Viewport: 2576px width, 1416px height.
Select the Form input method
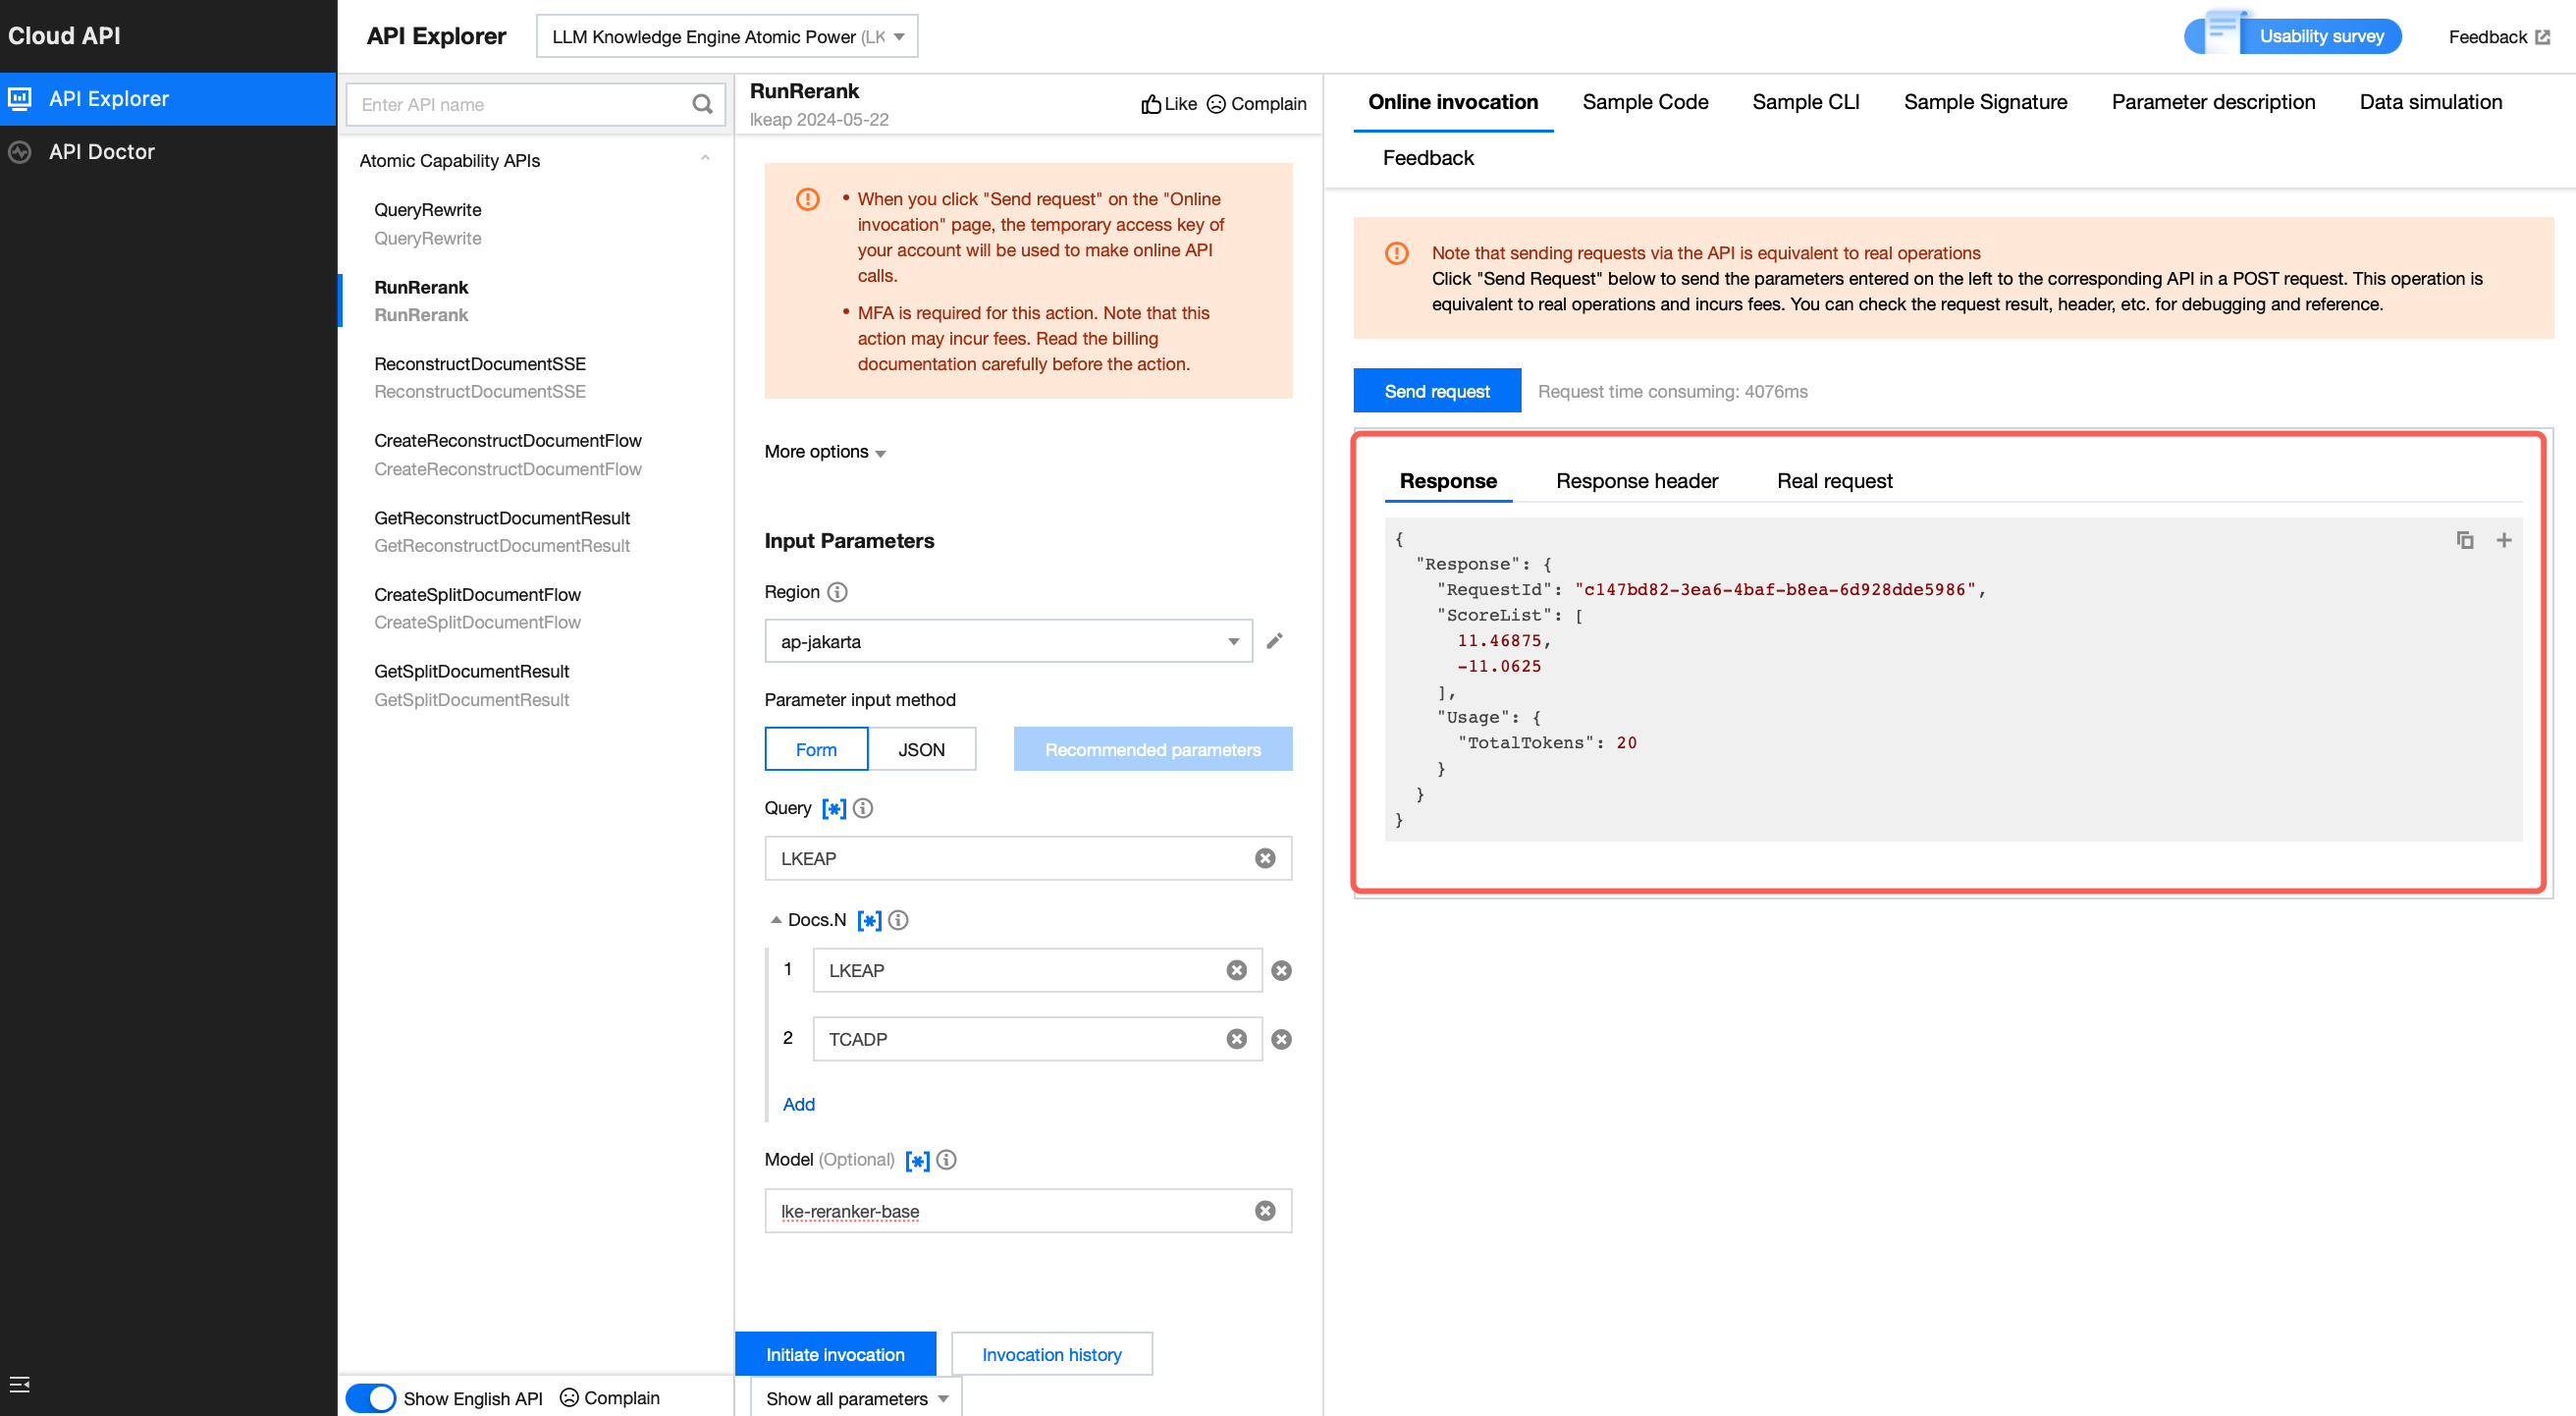[816, 749]
